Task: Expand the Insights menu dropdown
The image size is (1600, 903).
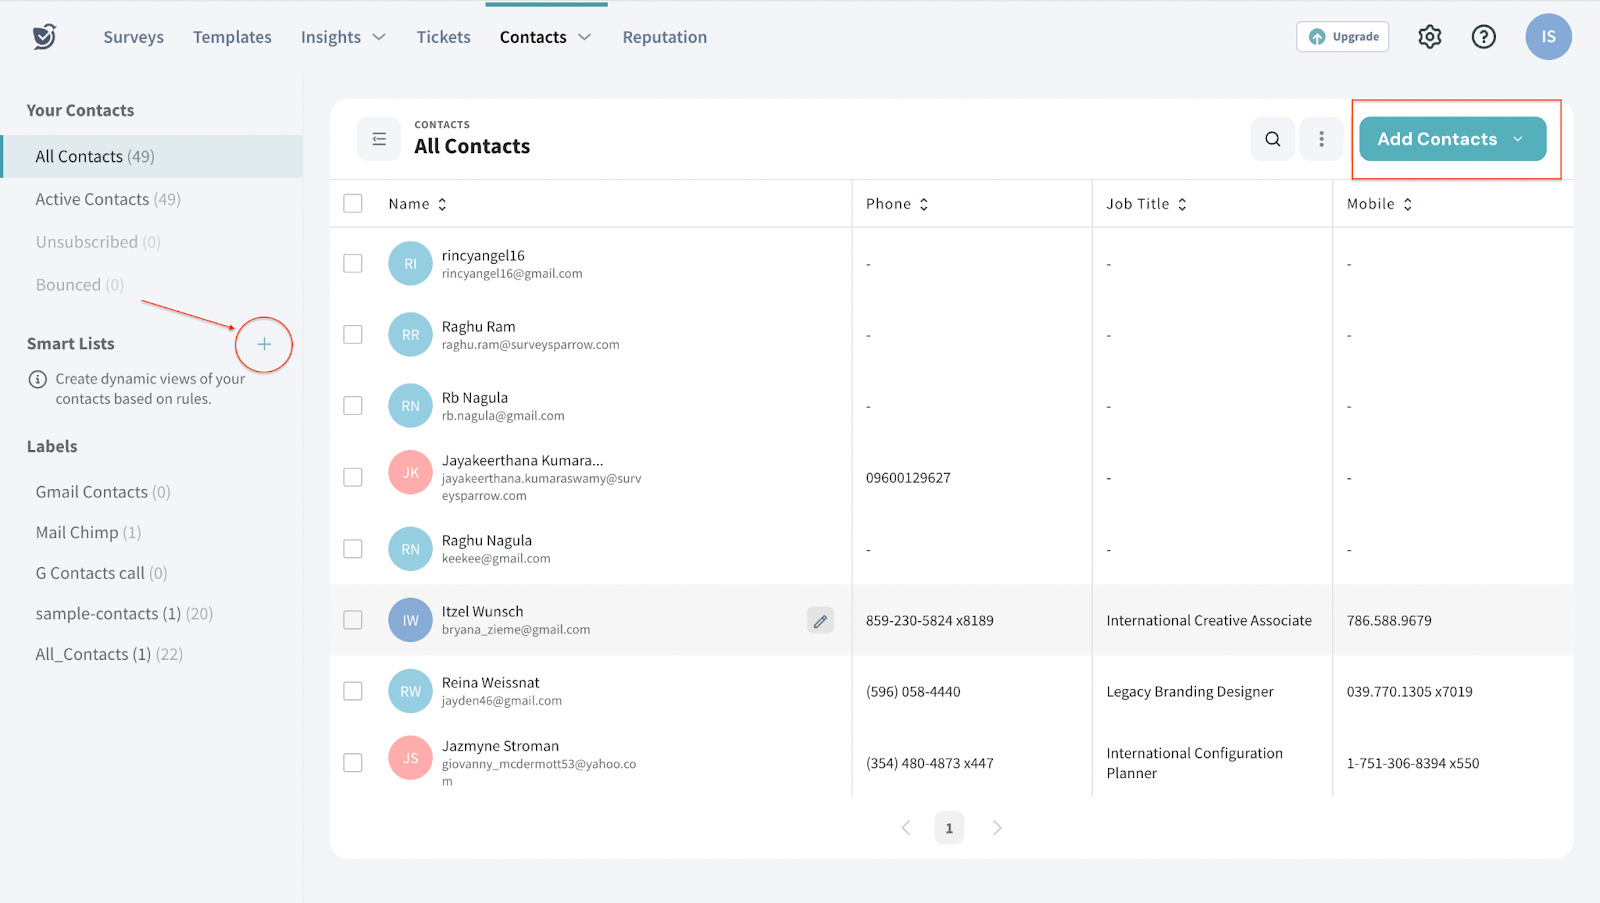Action: [343, 37]
